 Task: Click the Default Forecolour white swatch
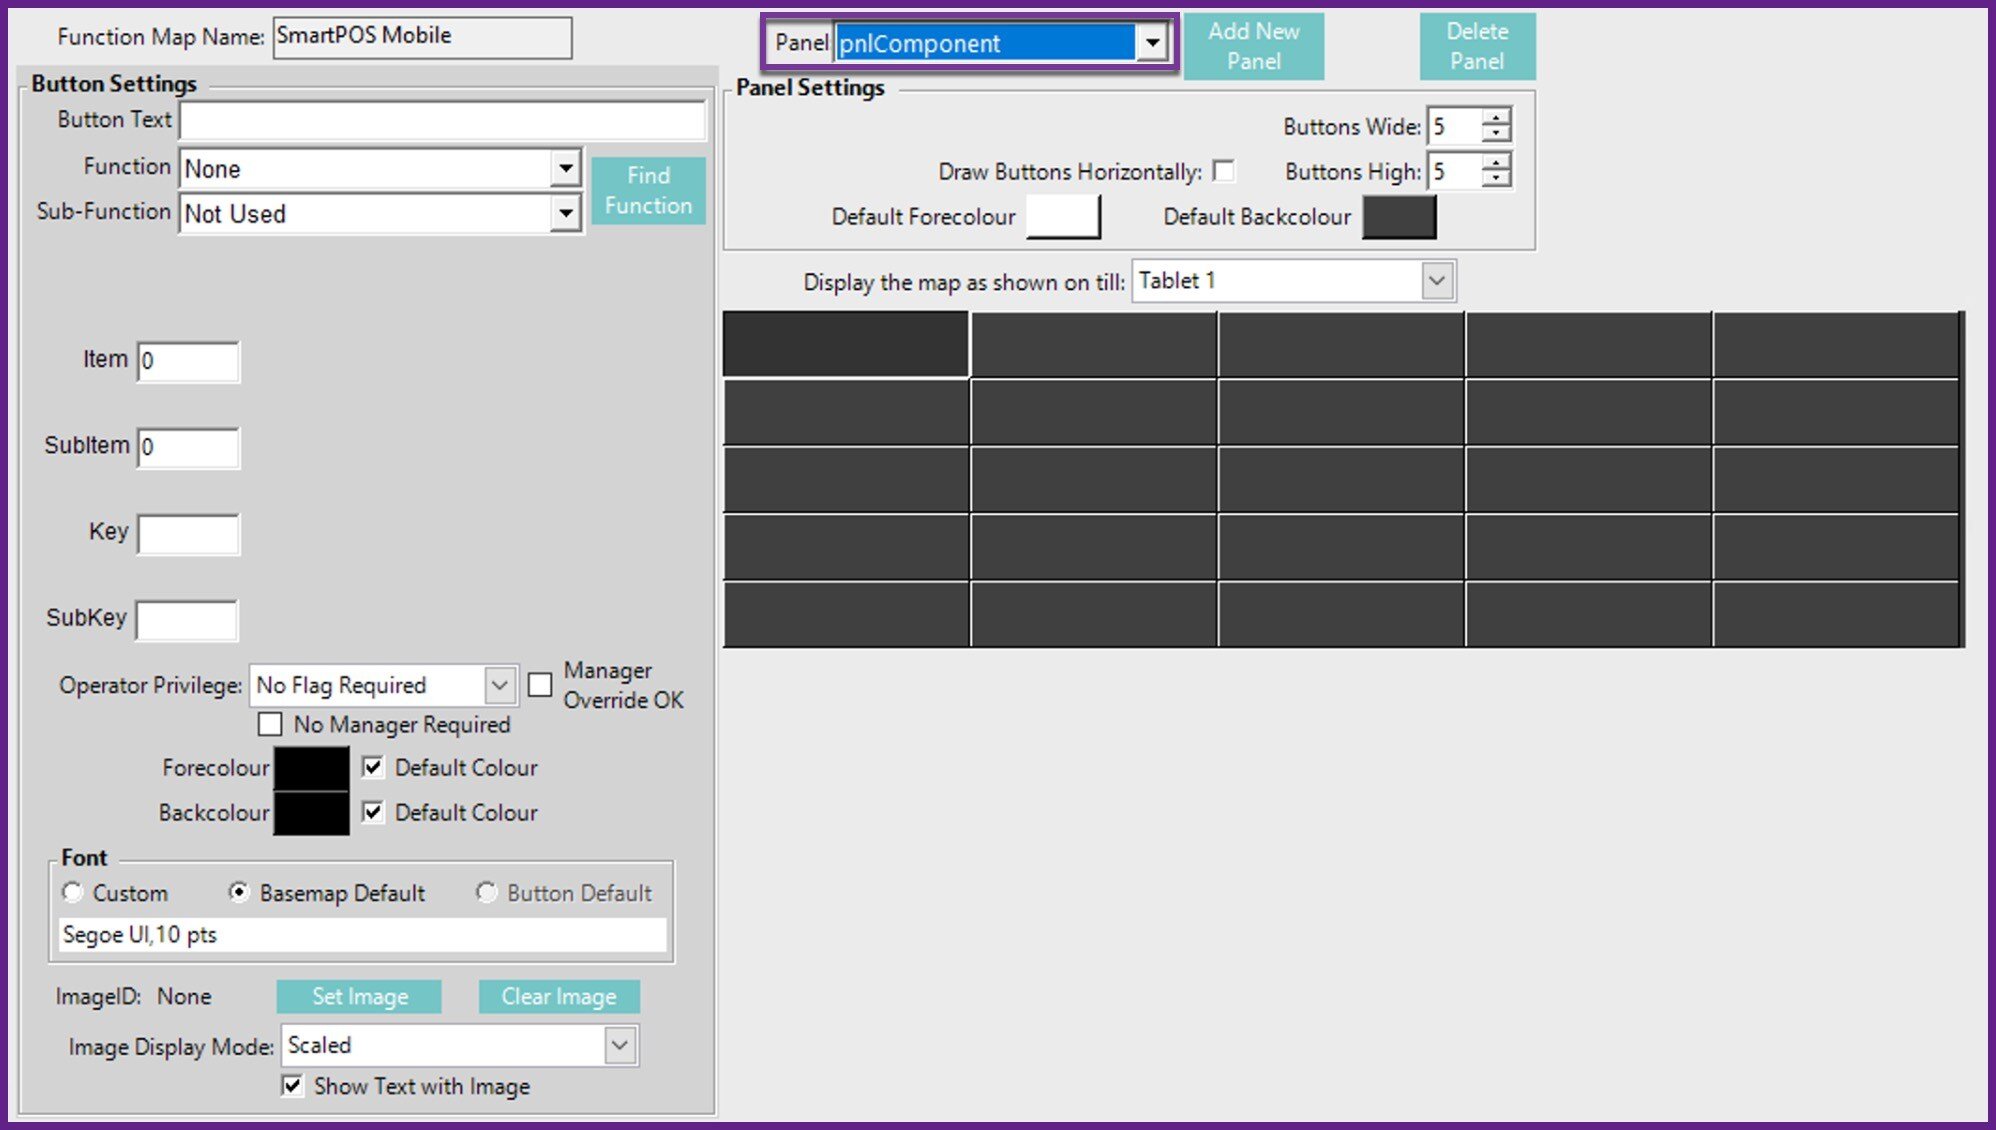coord(1063,216)
